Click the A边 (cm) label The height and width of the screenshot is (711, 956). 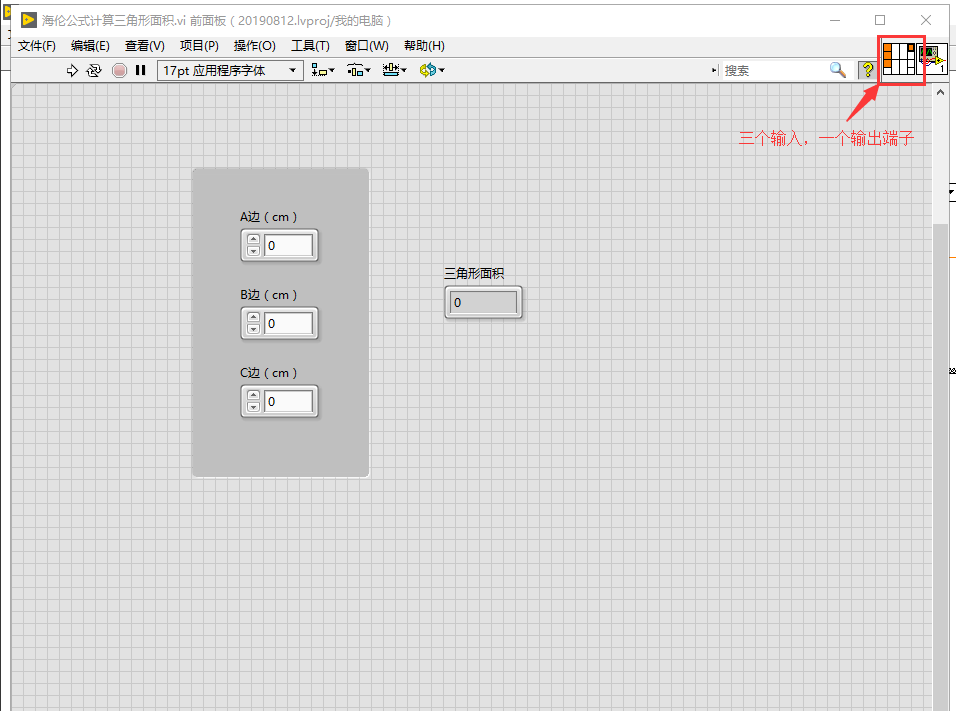pos(268,217)
